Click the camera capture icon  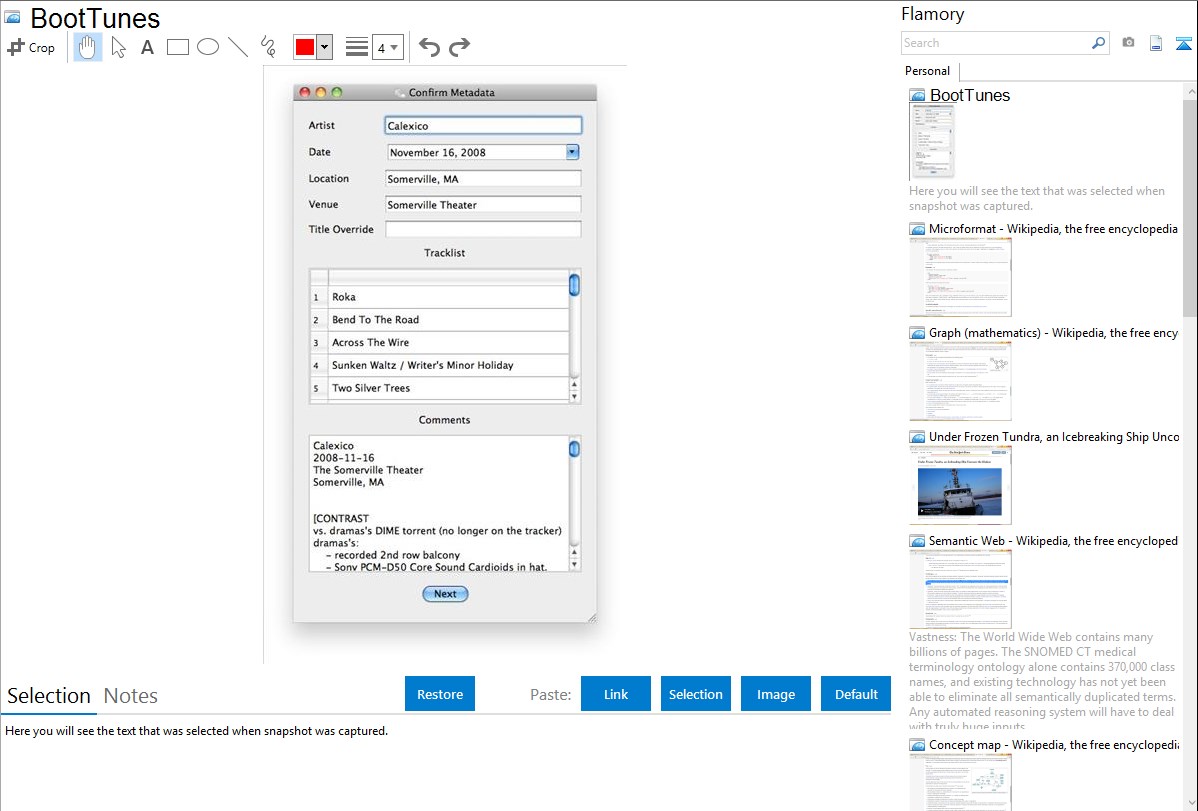click(x=1128, y=43)
